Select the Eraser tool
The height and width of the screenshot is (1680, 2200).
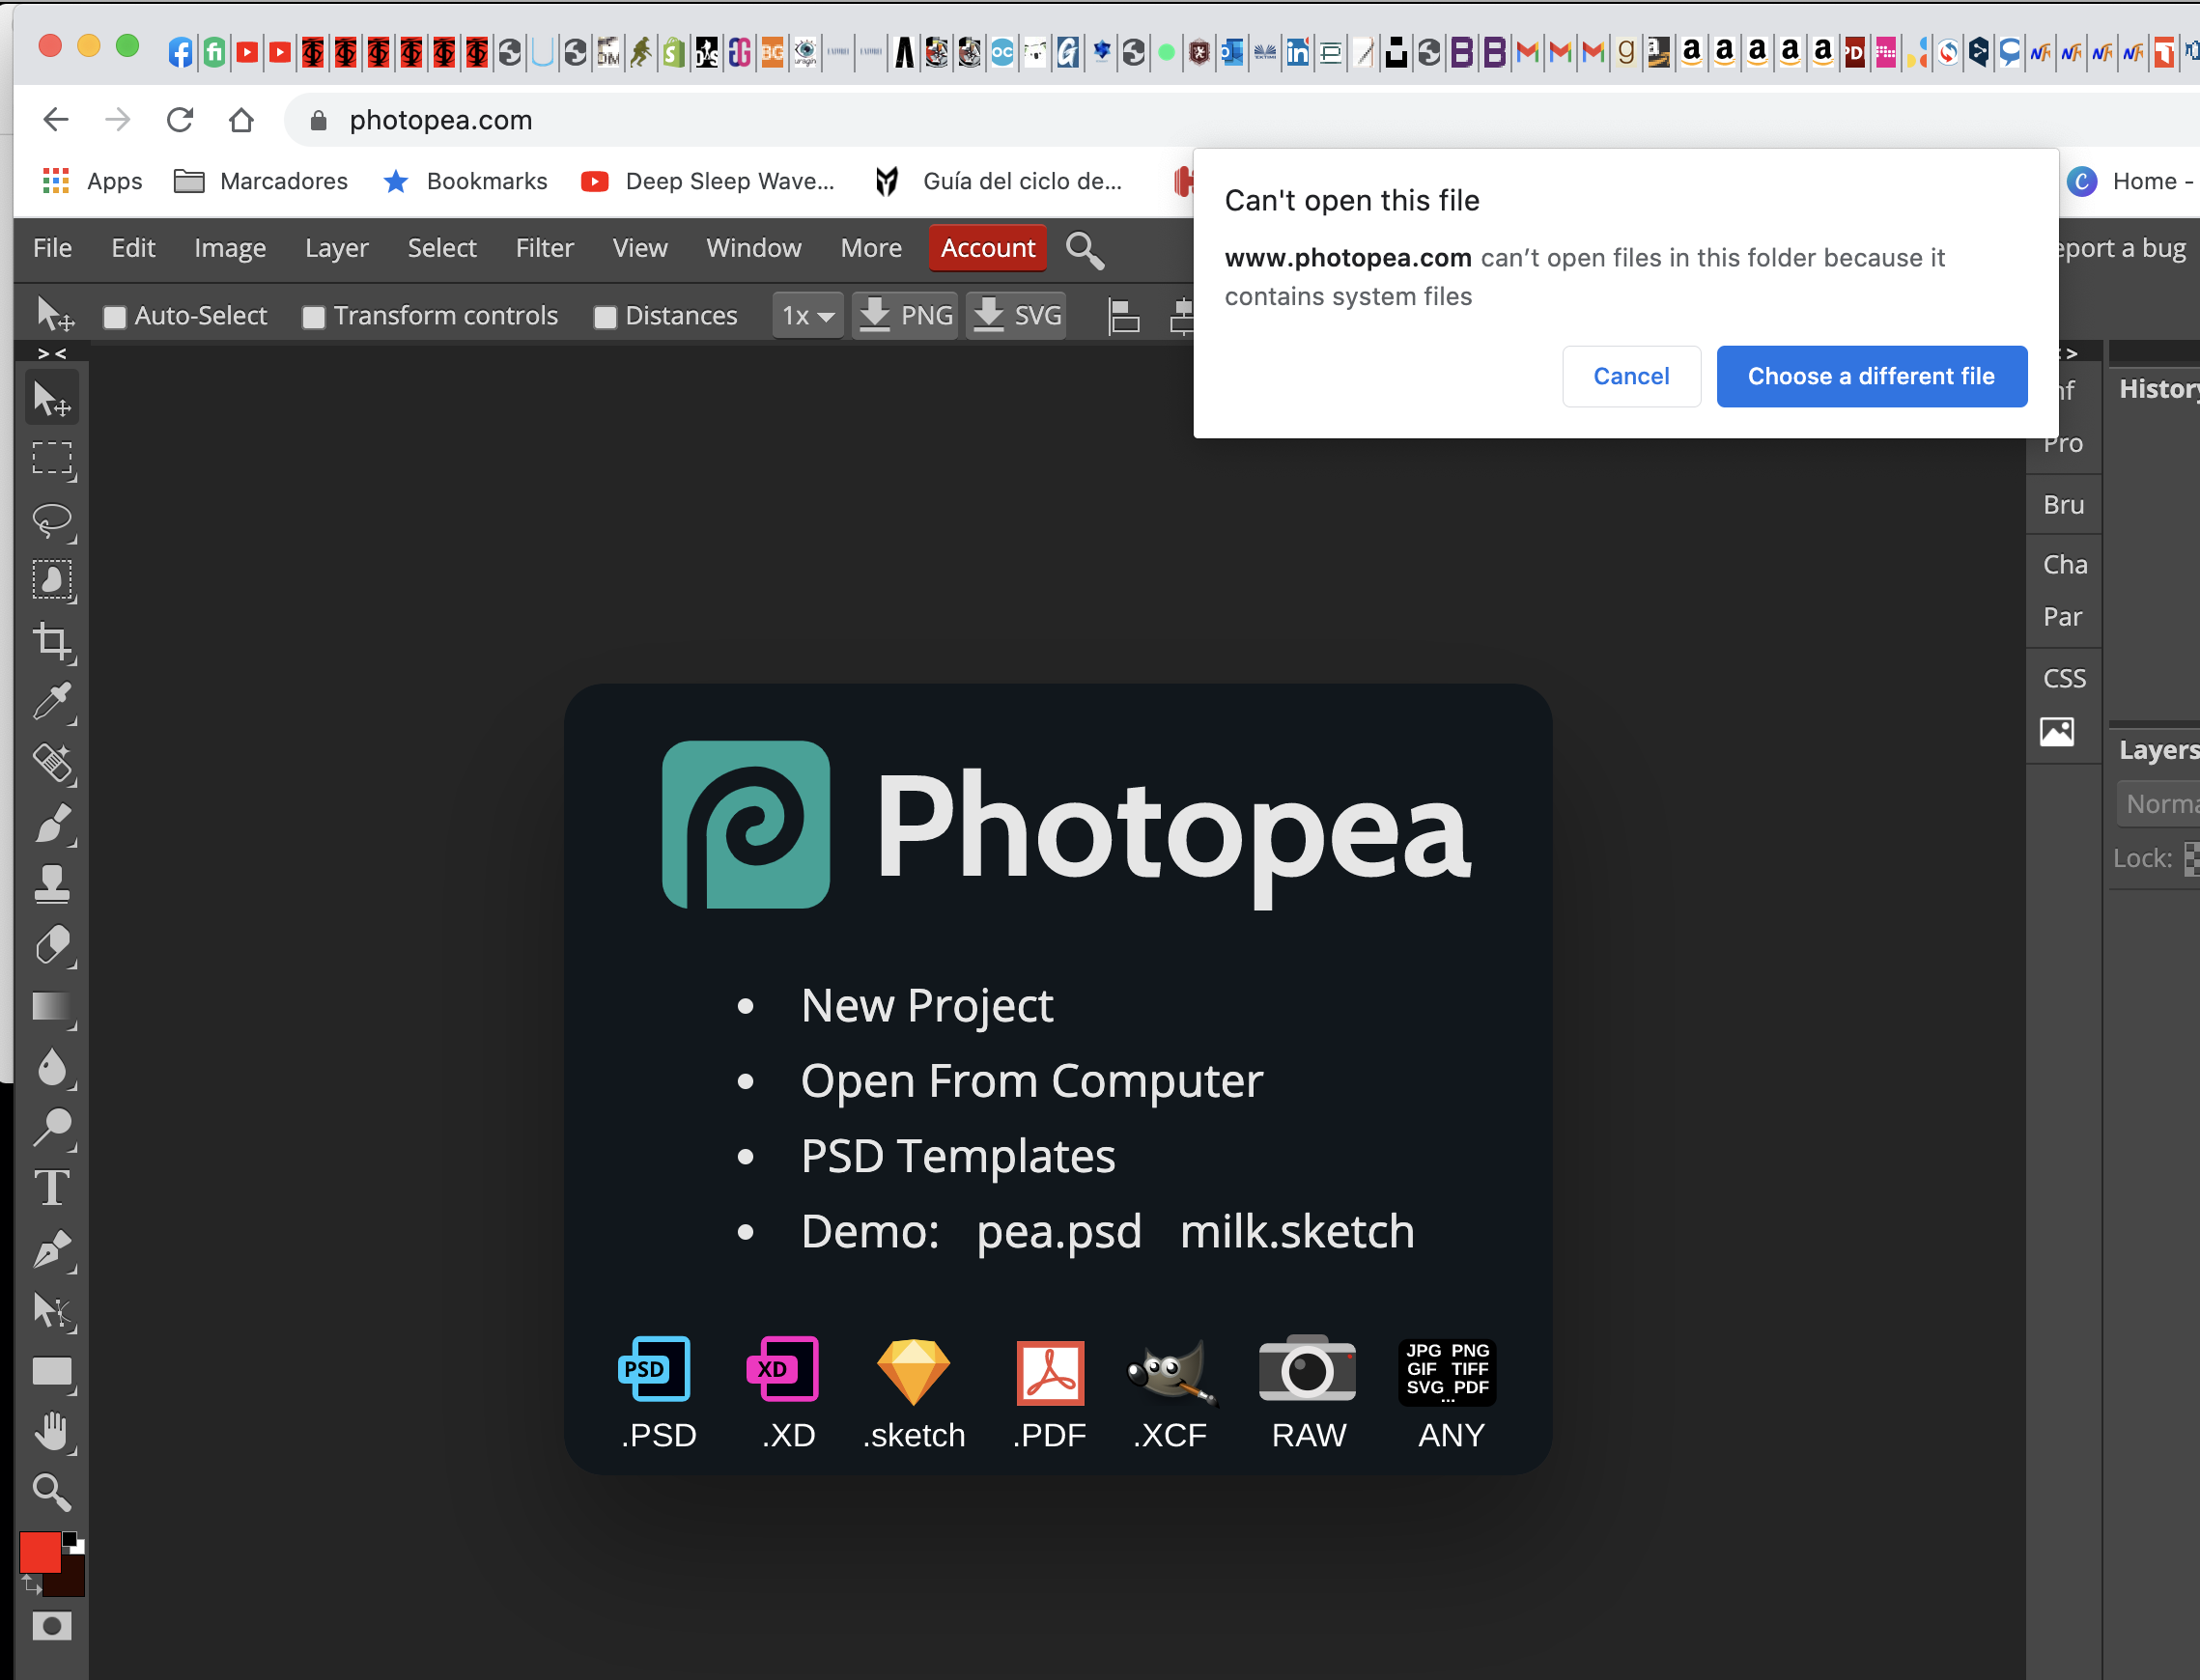point(52,945)
